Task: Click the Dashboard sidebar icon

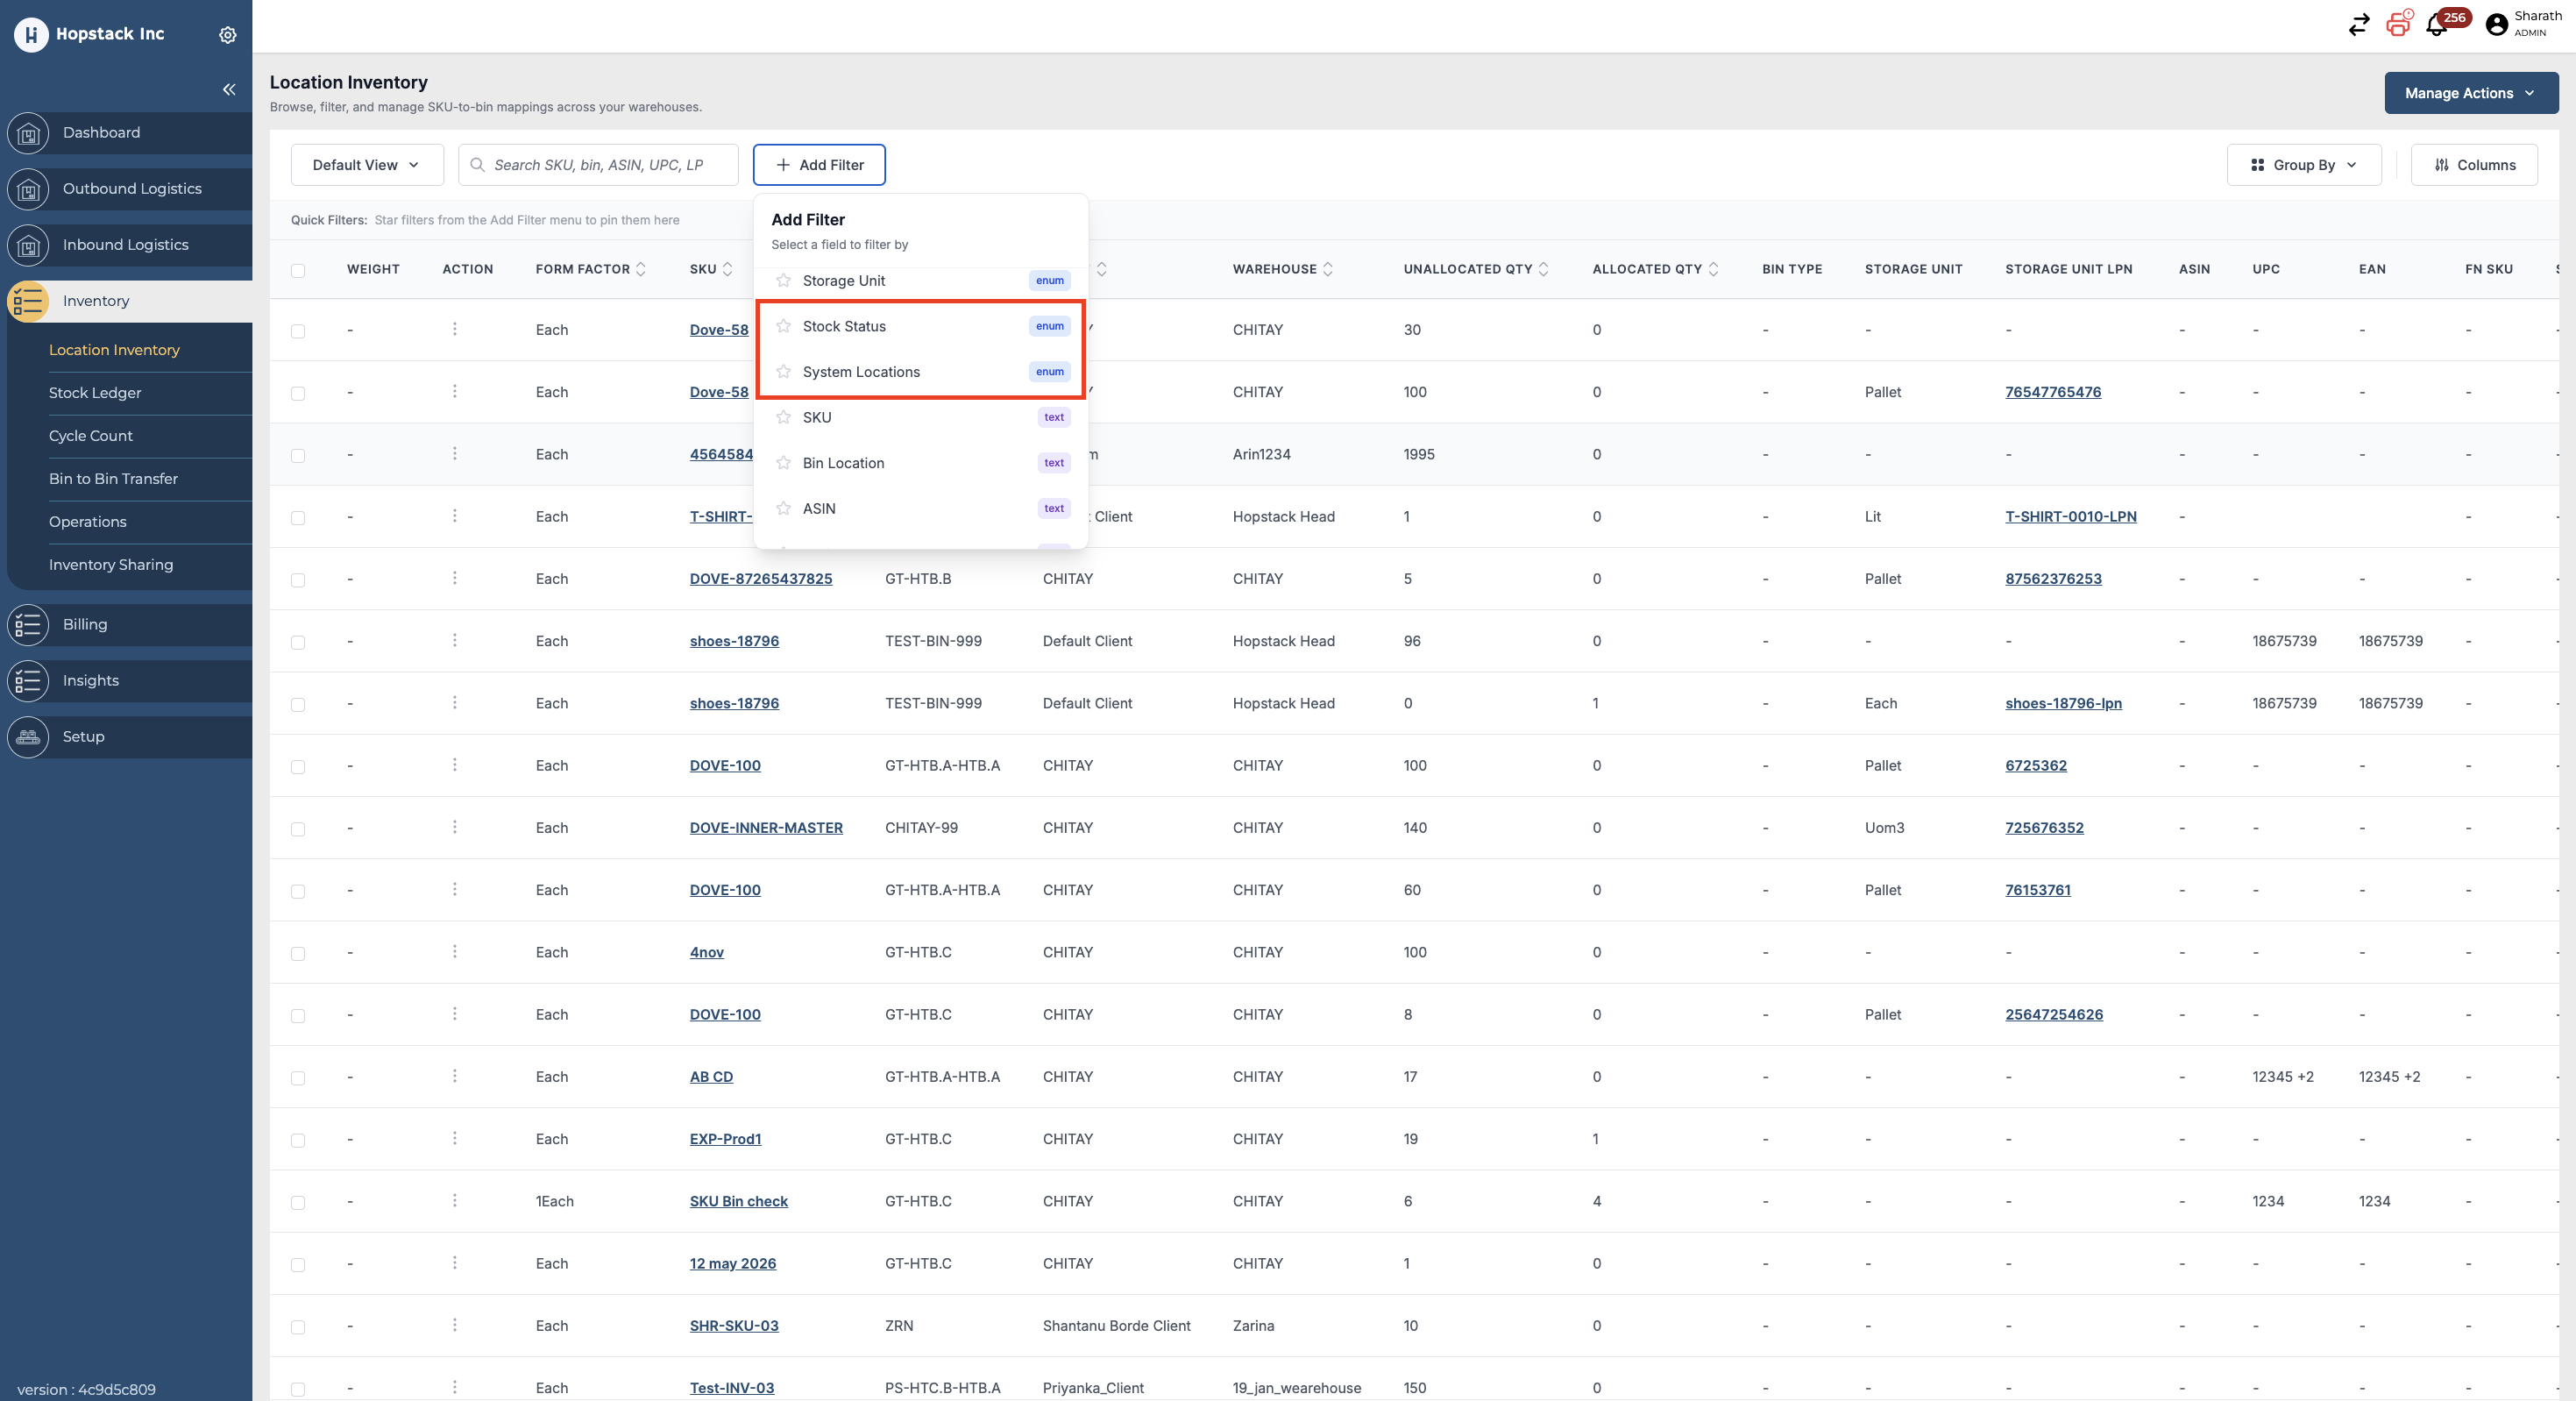Action: tap(28, 133)
